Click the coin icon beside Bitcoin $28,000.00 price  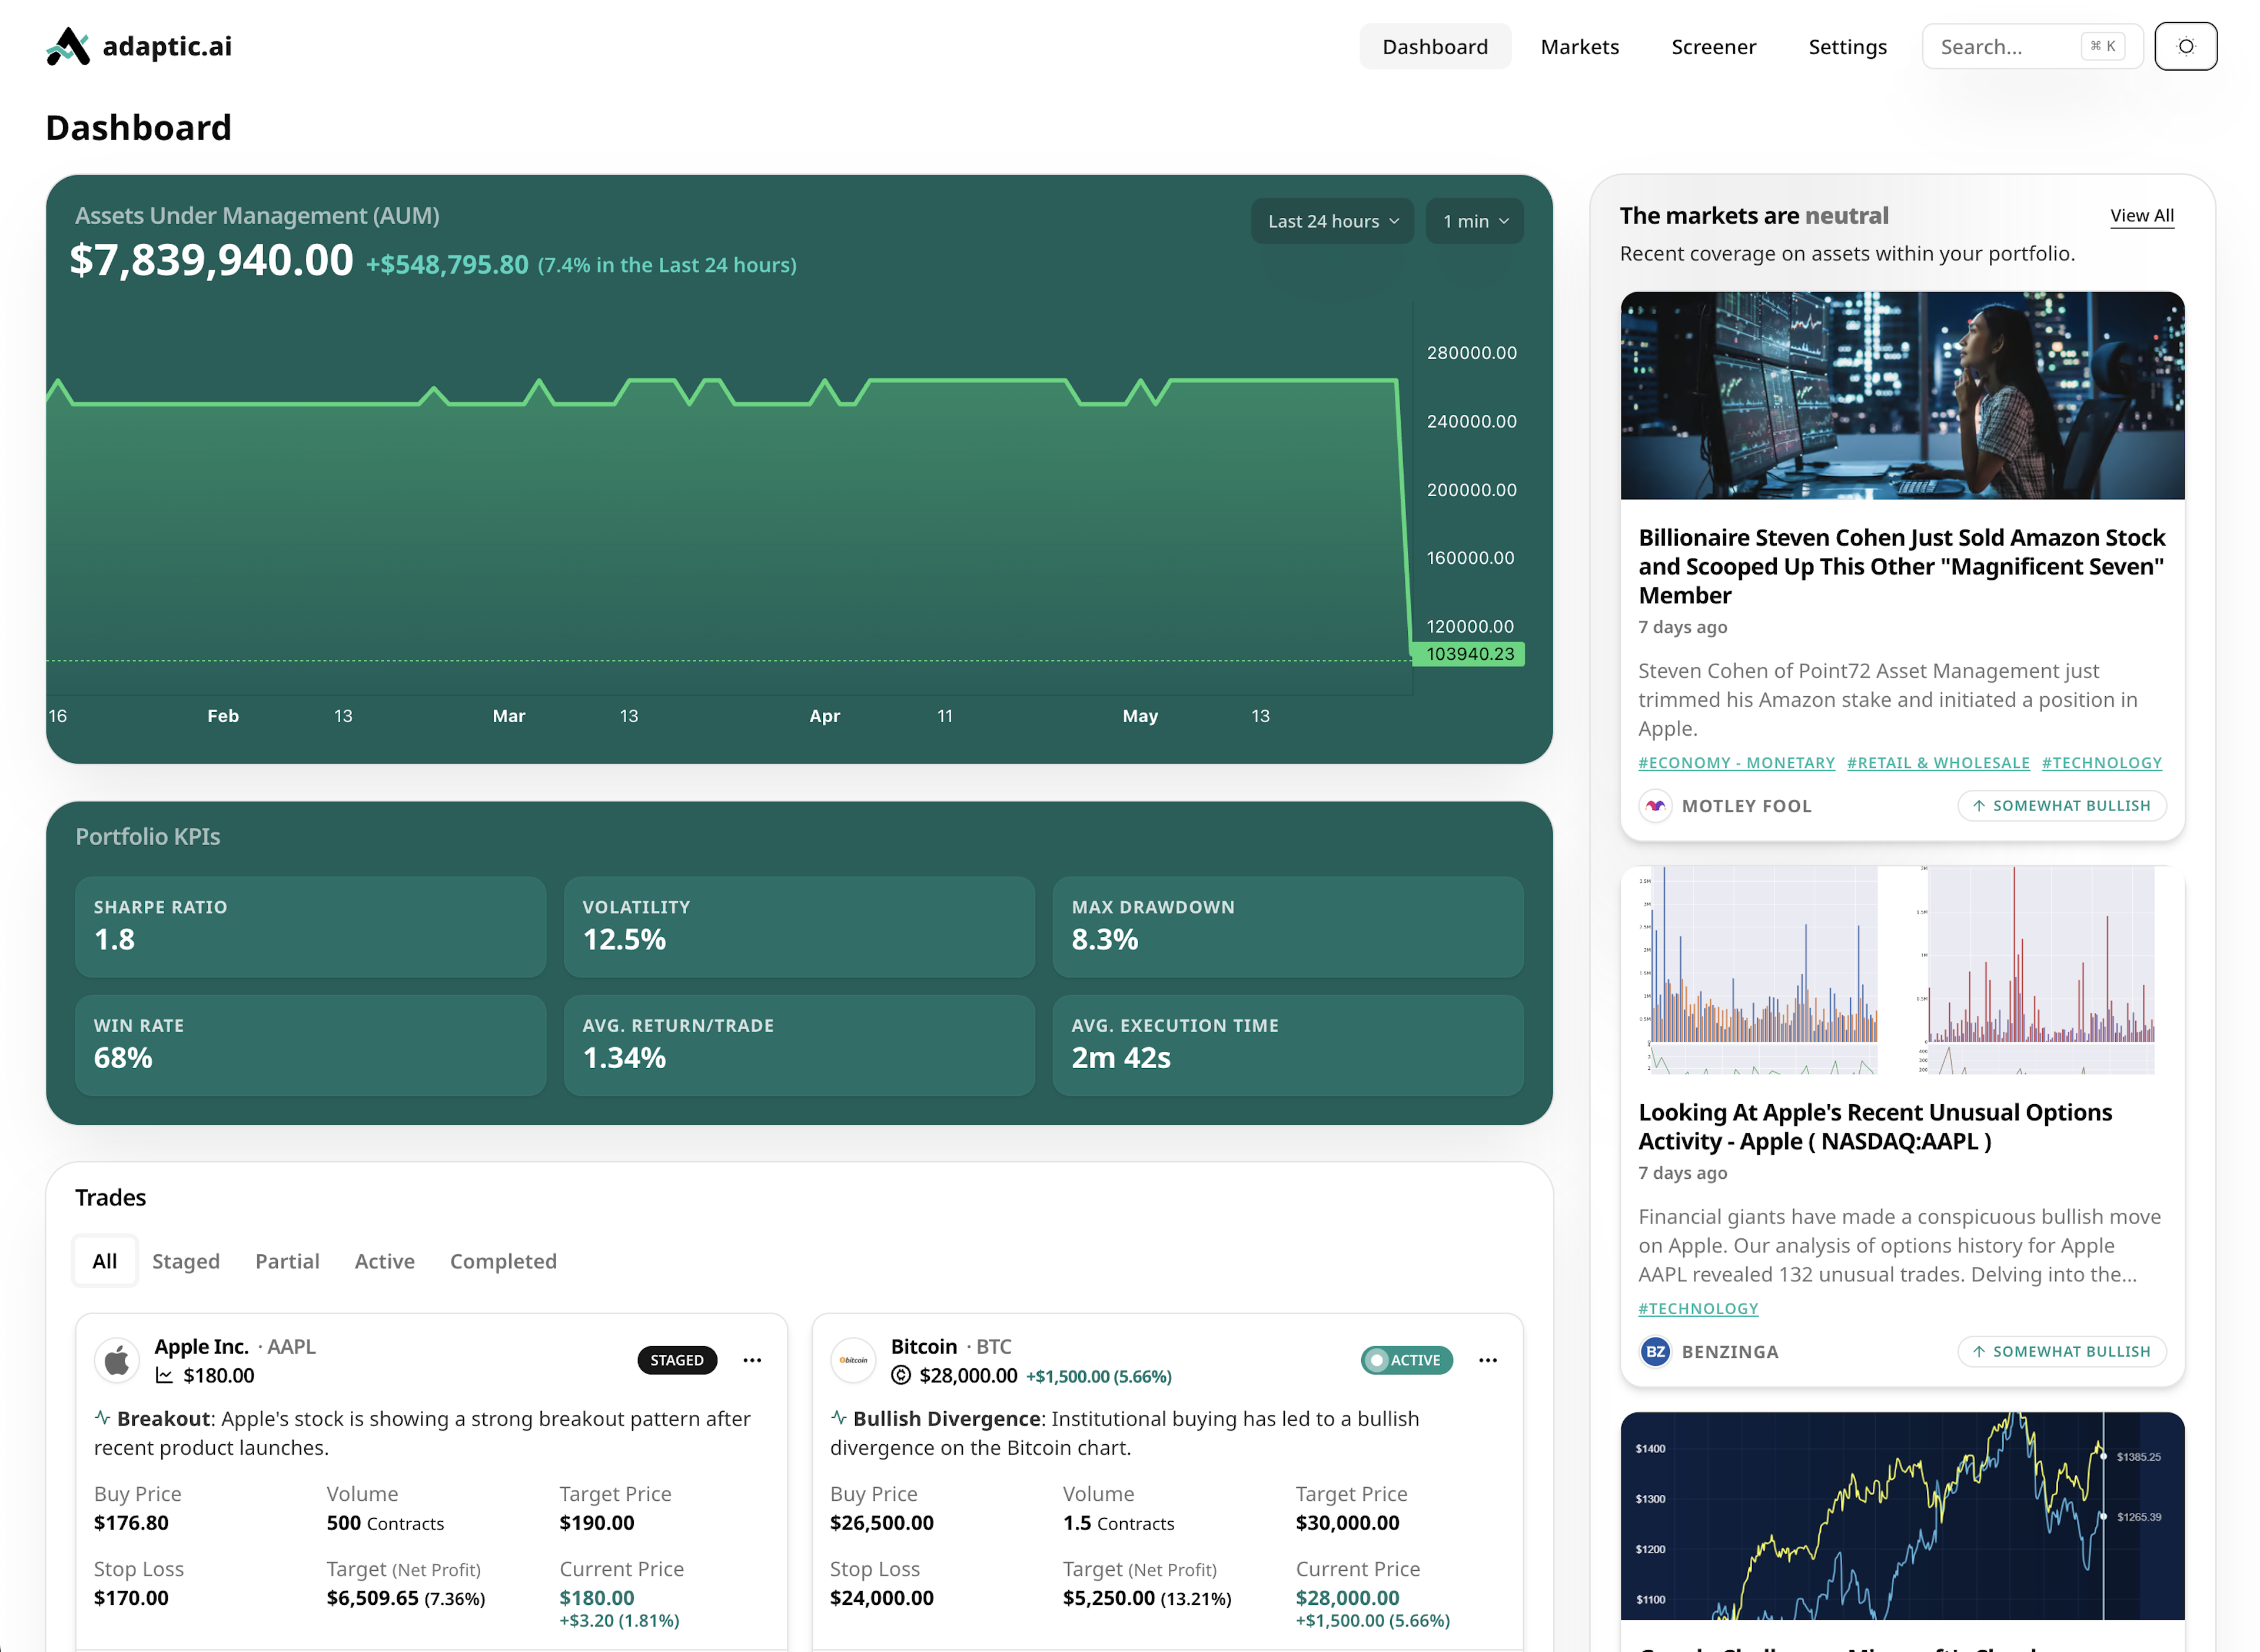click(x=901, y=1376)
